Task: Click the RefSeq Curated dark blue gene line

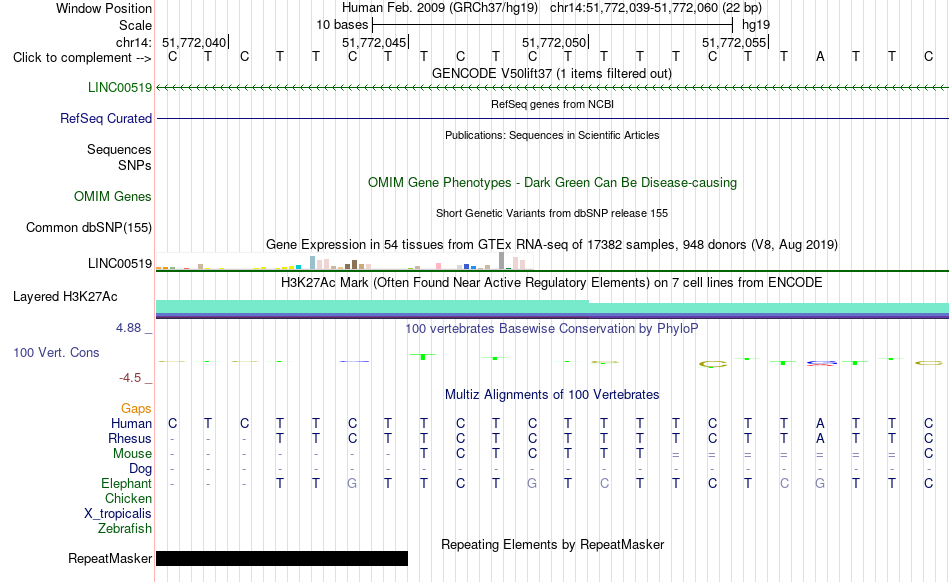Action: [x=552, y=118]
